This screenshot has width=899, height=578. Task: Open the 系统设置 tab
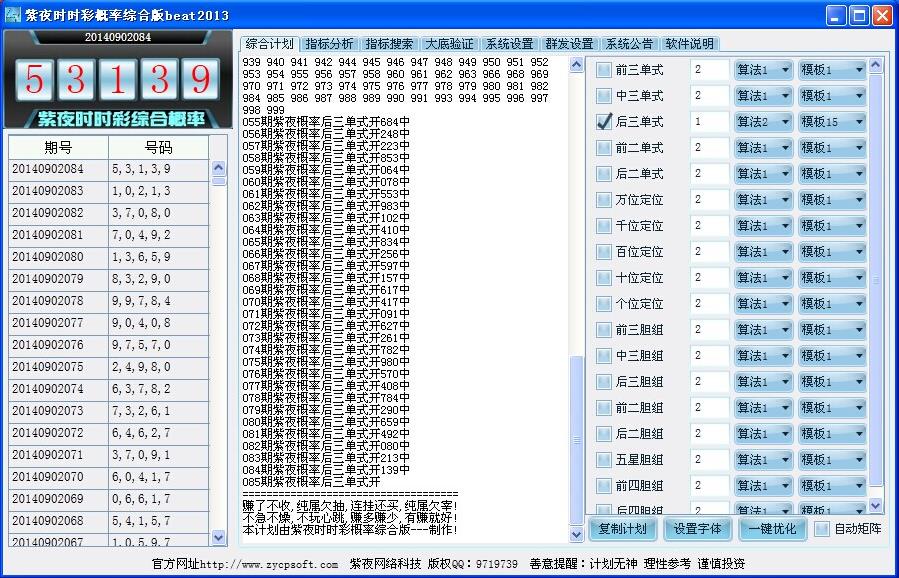coord(509,44)
